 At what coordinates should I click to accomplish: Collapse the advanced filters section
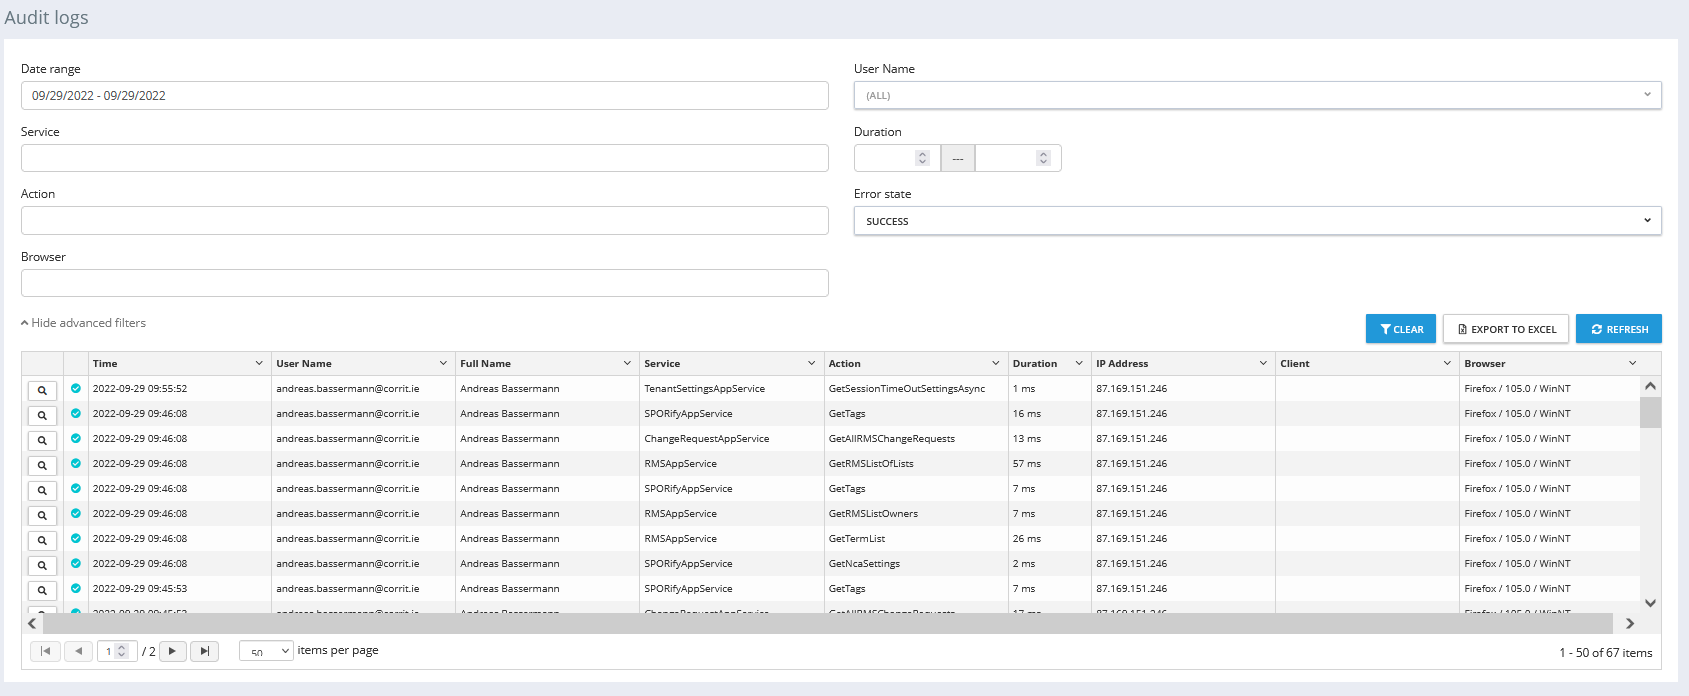click(x=84, y=323)
